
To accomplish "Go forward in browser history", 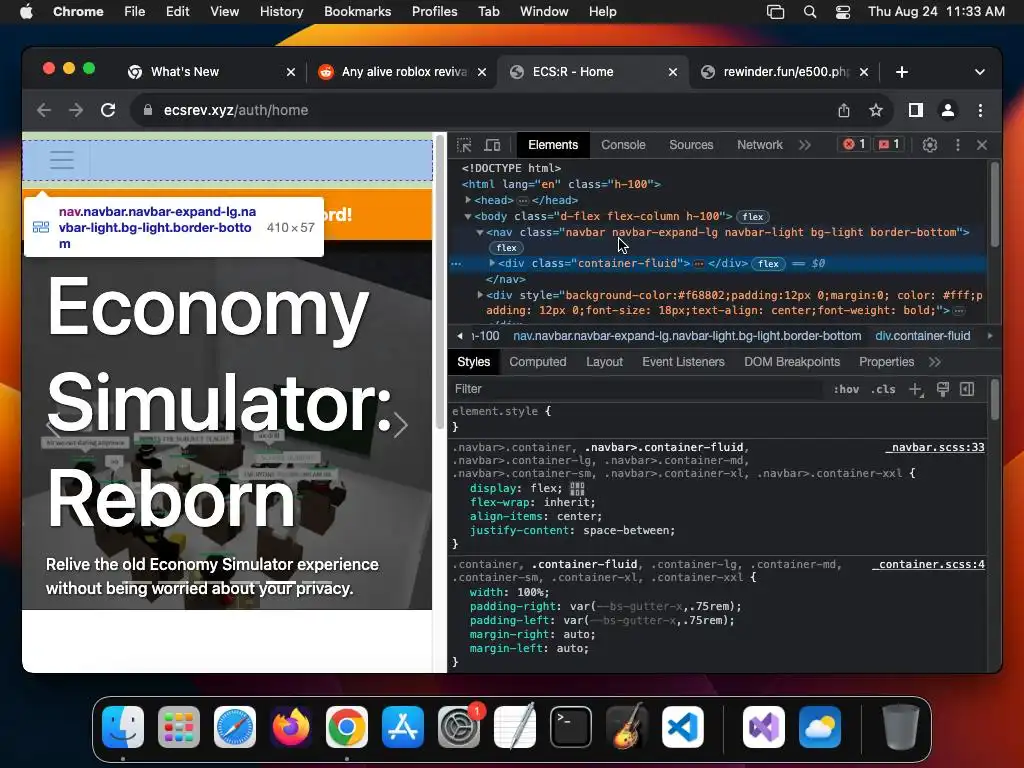I will click(x=76, y=110).
